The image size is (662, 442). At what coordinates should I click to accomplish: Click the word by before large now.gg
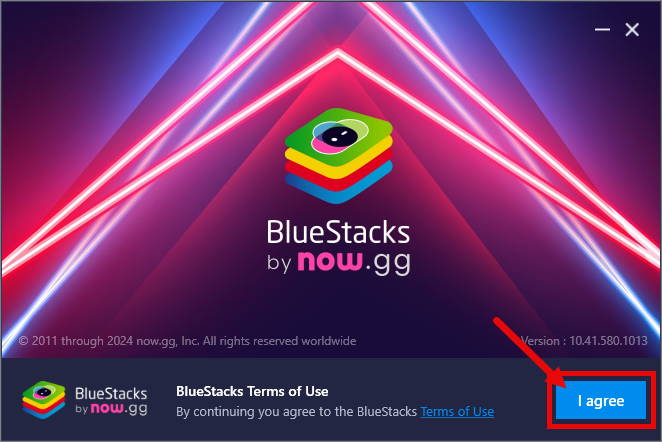279,263
